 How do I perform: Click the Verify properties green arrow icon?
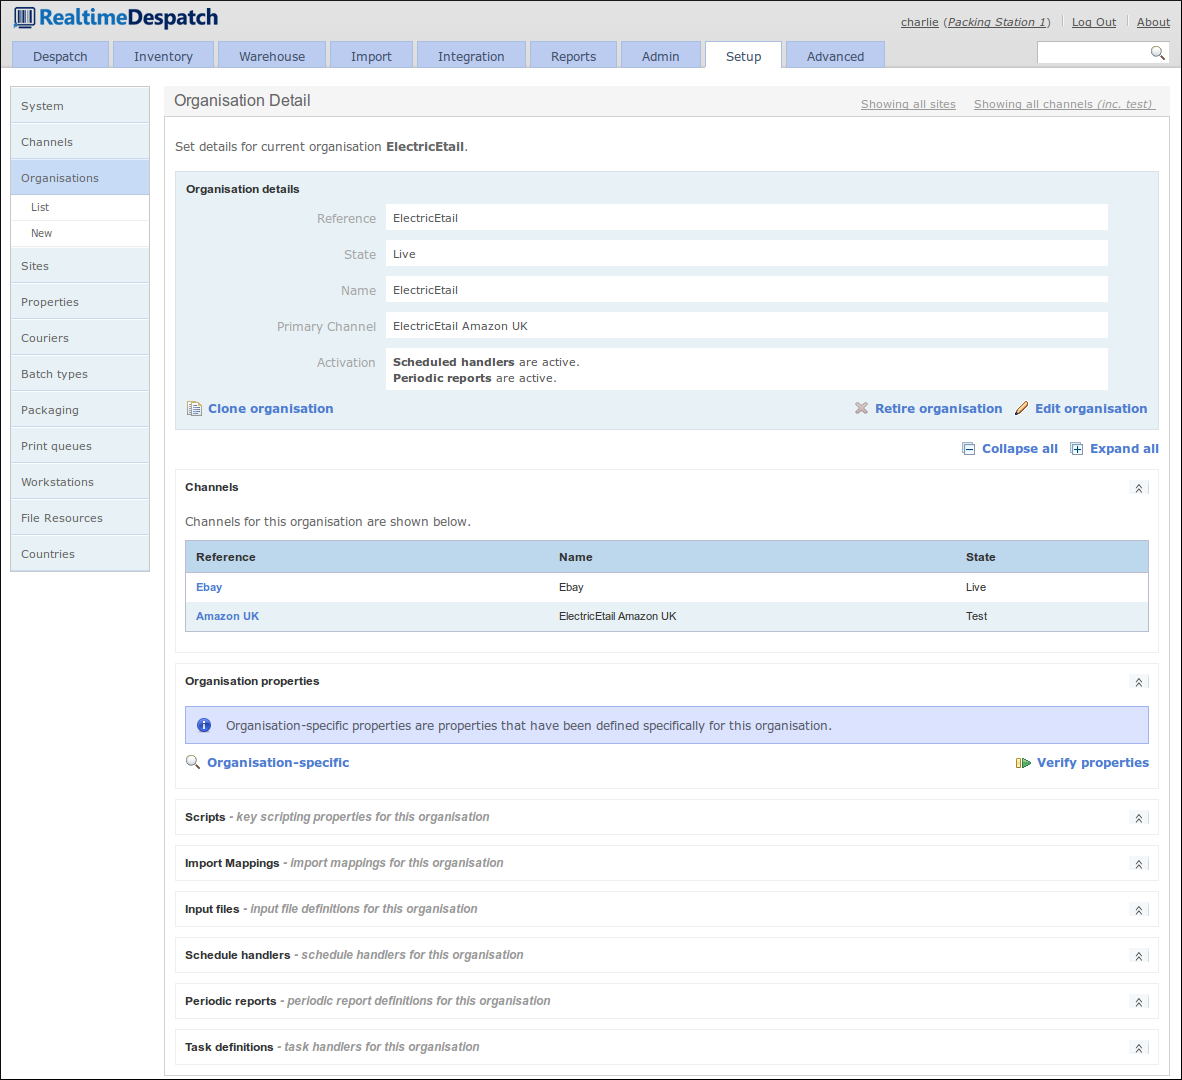[x=1023, y=763]
